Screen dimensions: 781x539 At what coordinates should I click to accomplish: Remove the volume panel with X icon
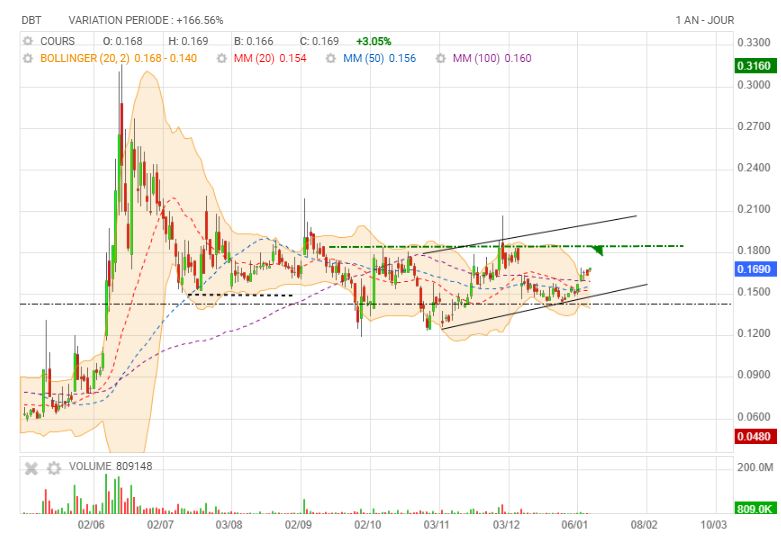[x=31, y=468]
